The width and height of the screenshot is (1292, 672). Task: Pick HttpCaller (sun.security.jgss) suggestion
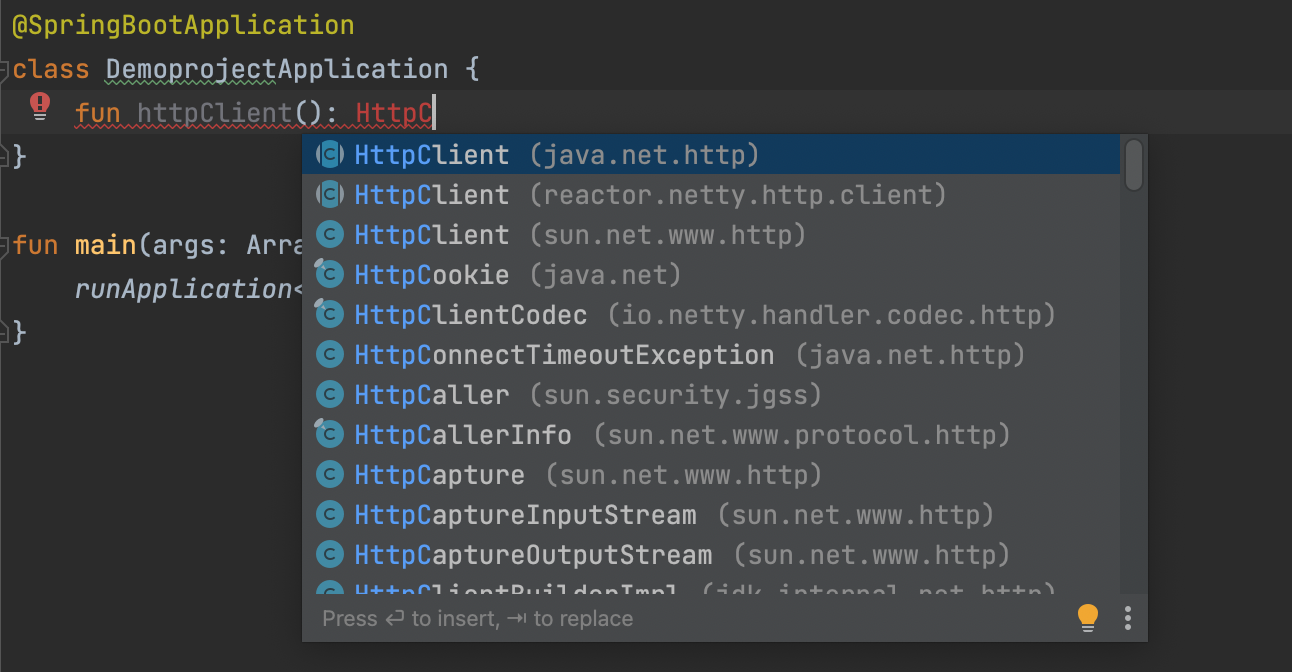711,395
